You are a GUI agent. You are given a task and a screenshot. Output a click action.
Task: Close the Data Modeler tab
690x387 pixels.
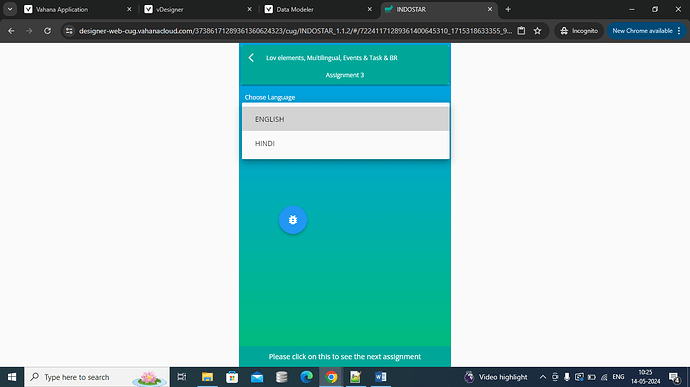[370, 9]
